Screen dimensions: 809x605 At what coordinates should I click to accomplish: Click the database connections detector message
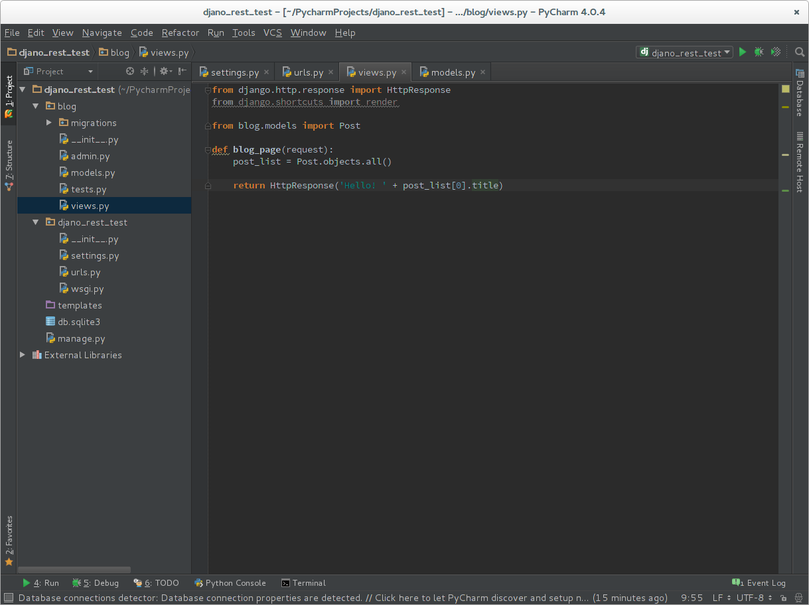(x=343, y=598)
